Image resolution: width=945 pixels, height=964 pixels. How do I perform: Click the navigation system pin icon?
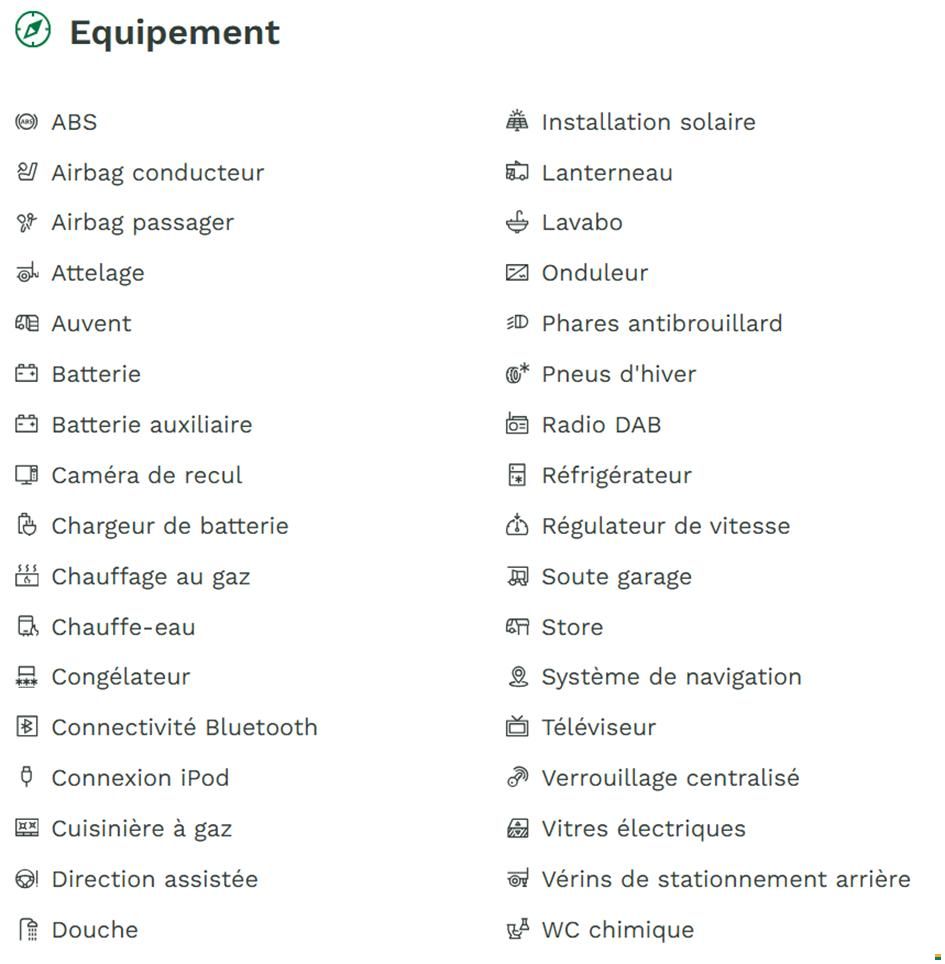pos(516,677)
